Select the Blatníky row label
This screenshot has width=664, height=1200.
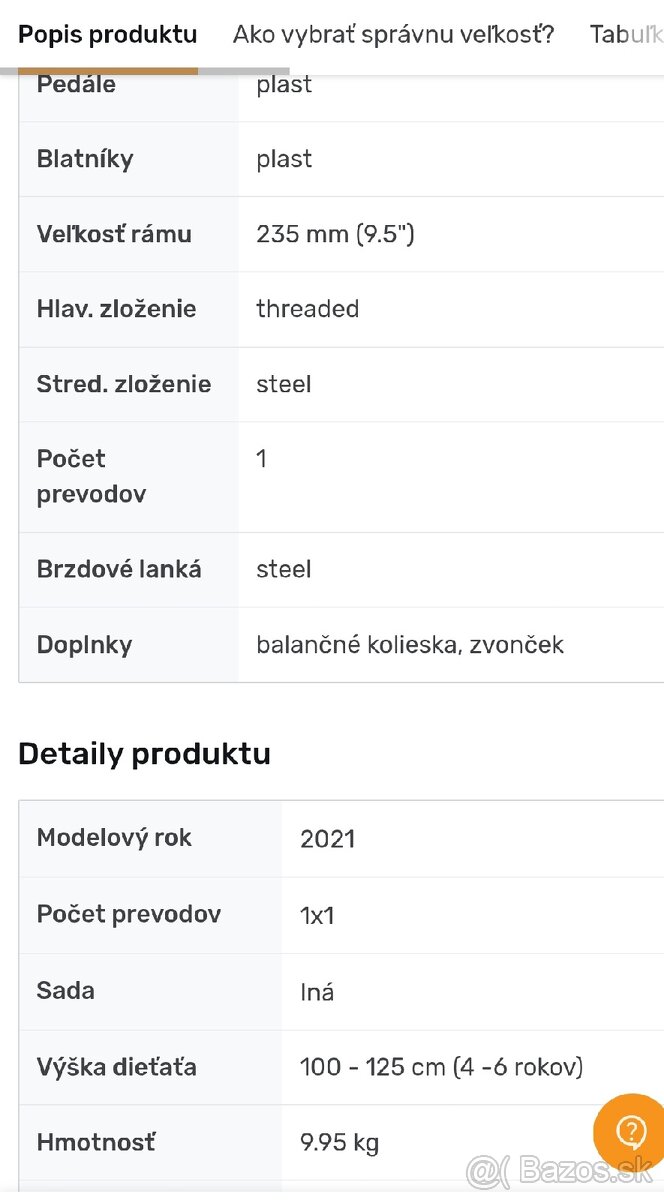[85, 159]
